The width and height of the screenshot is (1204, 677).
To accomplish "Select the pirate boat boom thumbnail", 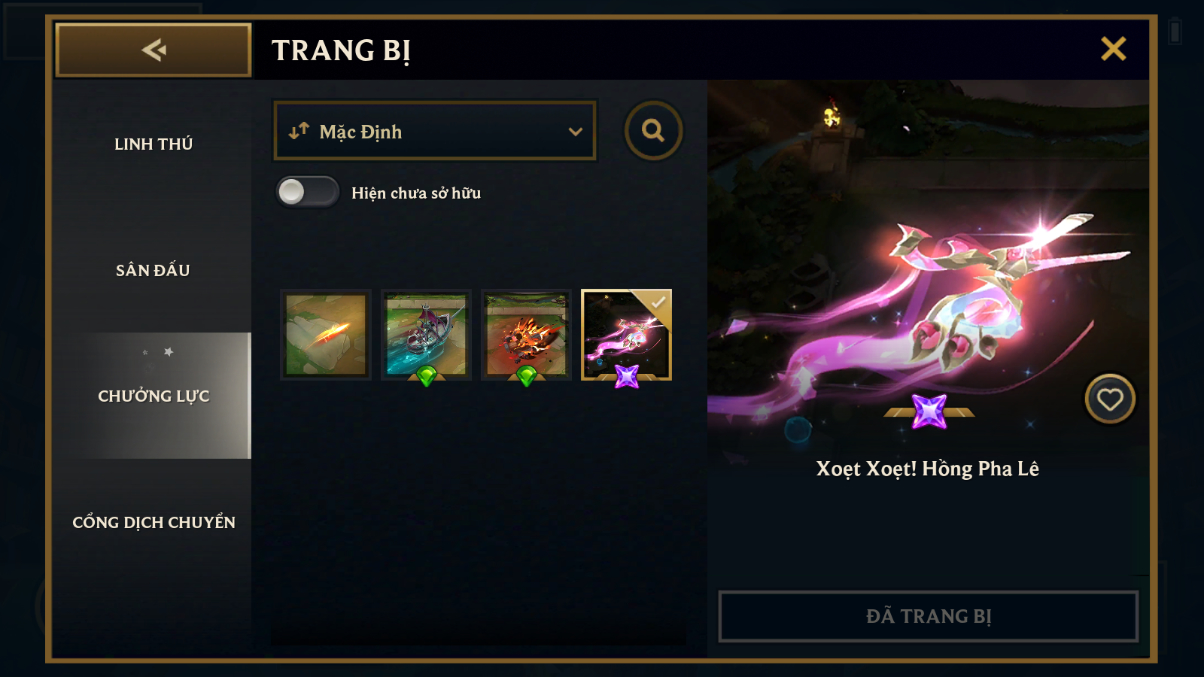I will [x=427, y=335].
